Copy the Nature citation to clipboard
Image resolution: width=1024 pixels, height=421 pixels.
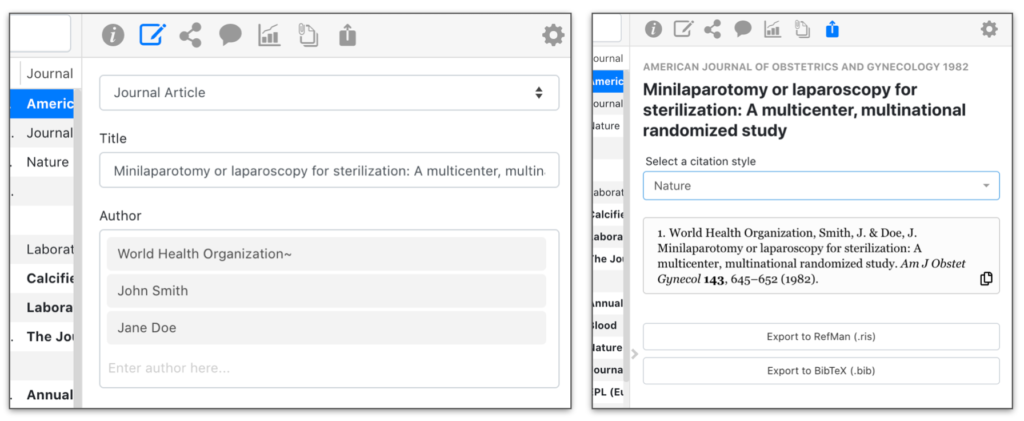click(986, 279)
